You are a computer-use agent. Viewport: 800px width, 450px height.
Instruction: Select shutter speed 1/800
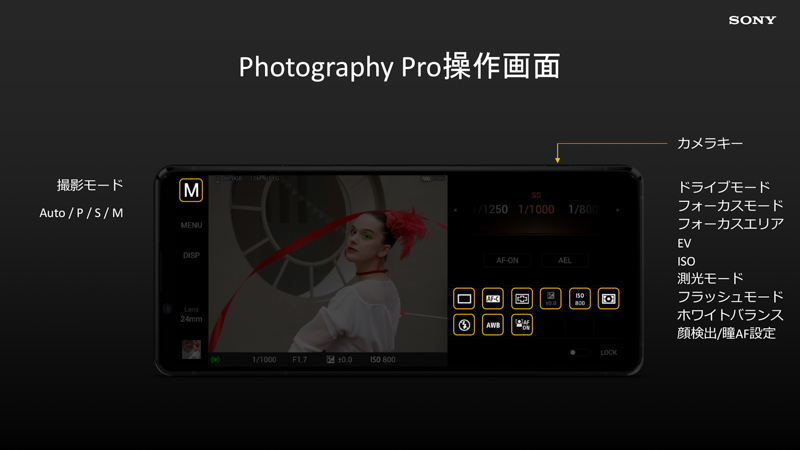point(583,209)
